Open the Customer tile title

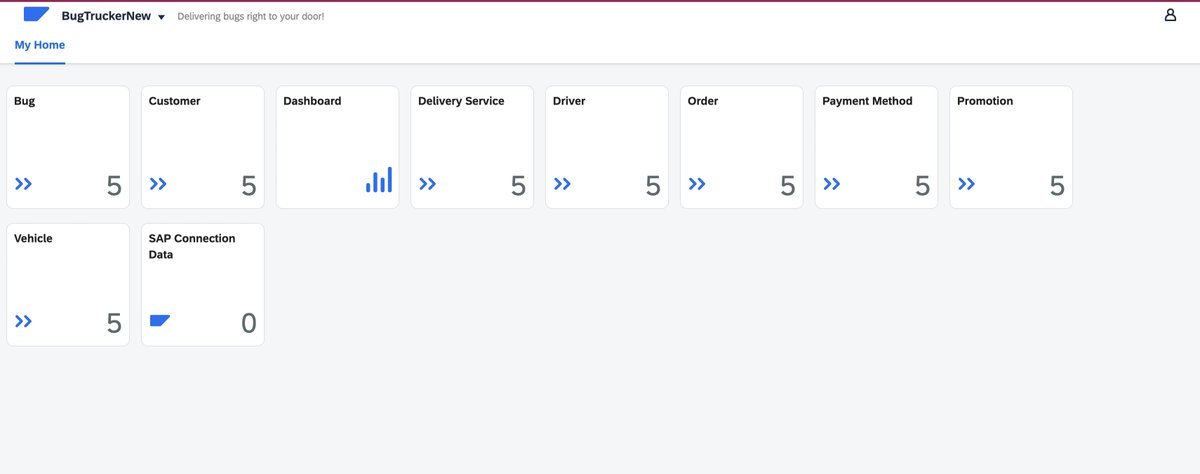[x=174, y=101]
